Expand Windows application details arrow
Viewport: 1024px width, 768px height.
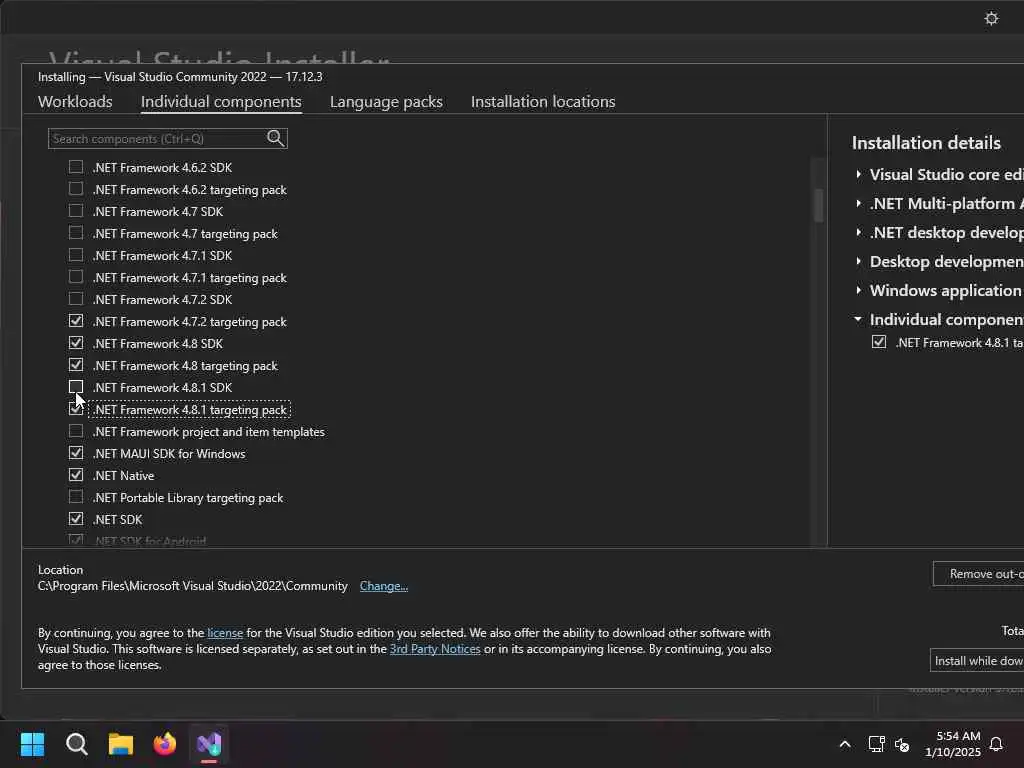[859, 290]
